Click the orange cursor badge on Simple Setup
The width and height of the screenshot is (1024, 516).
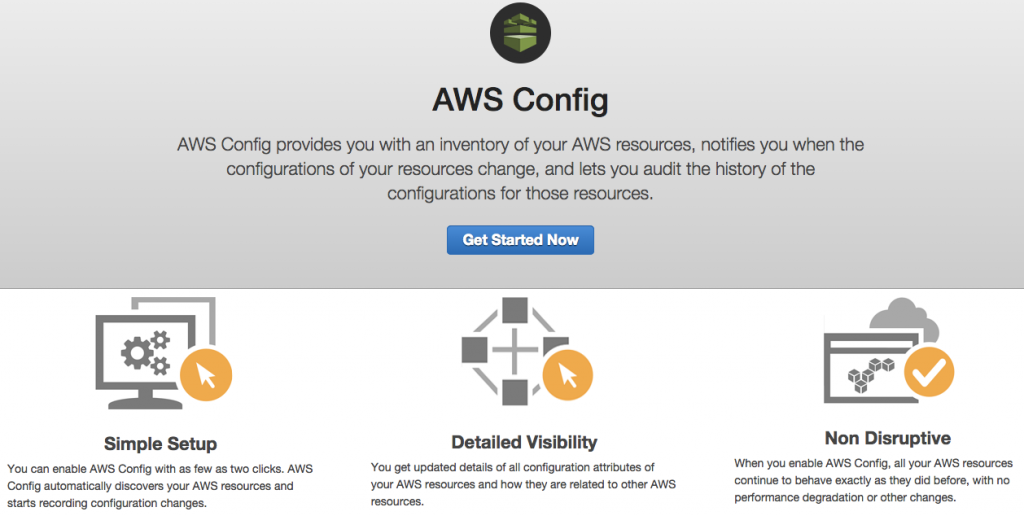point(206,375)
